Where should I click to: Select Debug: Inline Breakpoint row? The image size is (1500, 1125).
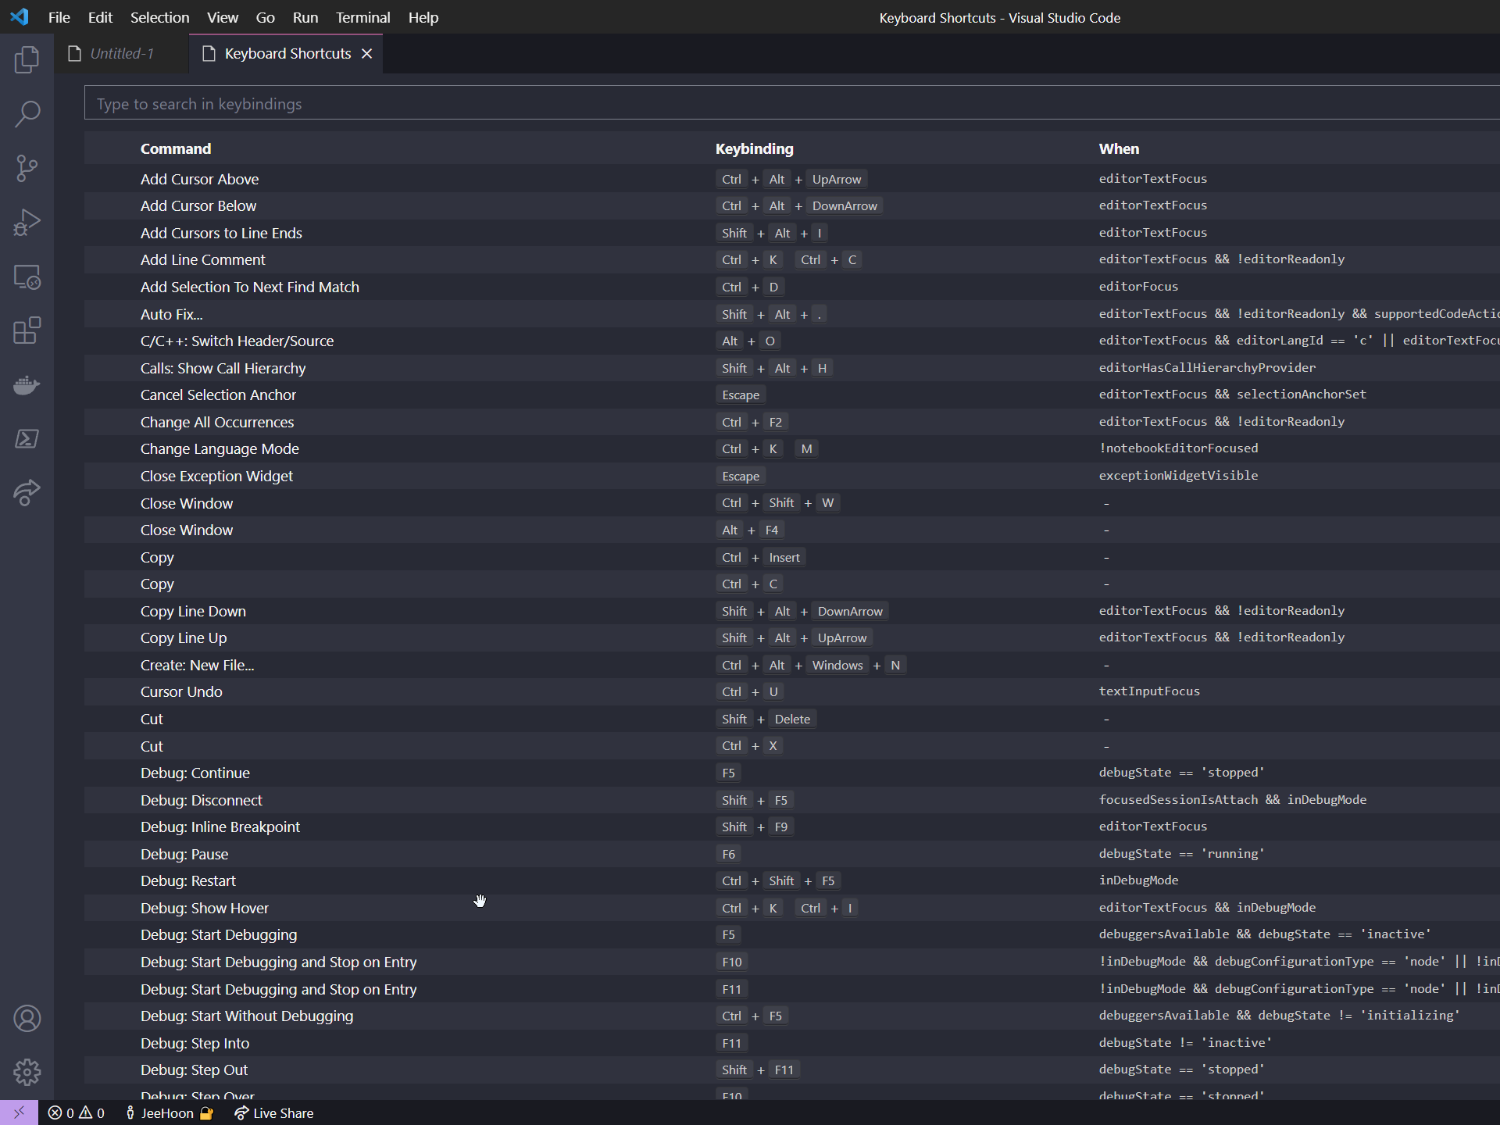coord(792,827)
